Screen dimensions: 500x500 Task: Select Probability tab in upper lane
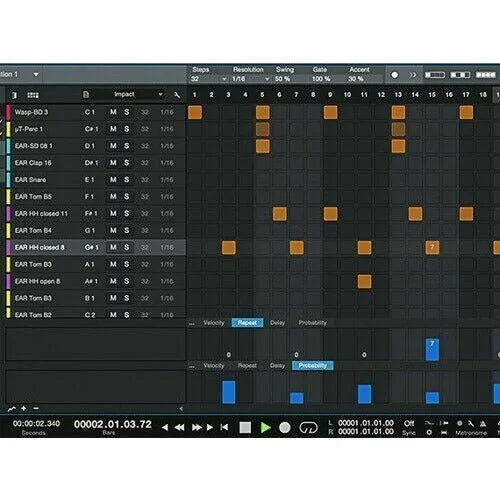click(x=312, y=323)
